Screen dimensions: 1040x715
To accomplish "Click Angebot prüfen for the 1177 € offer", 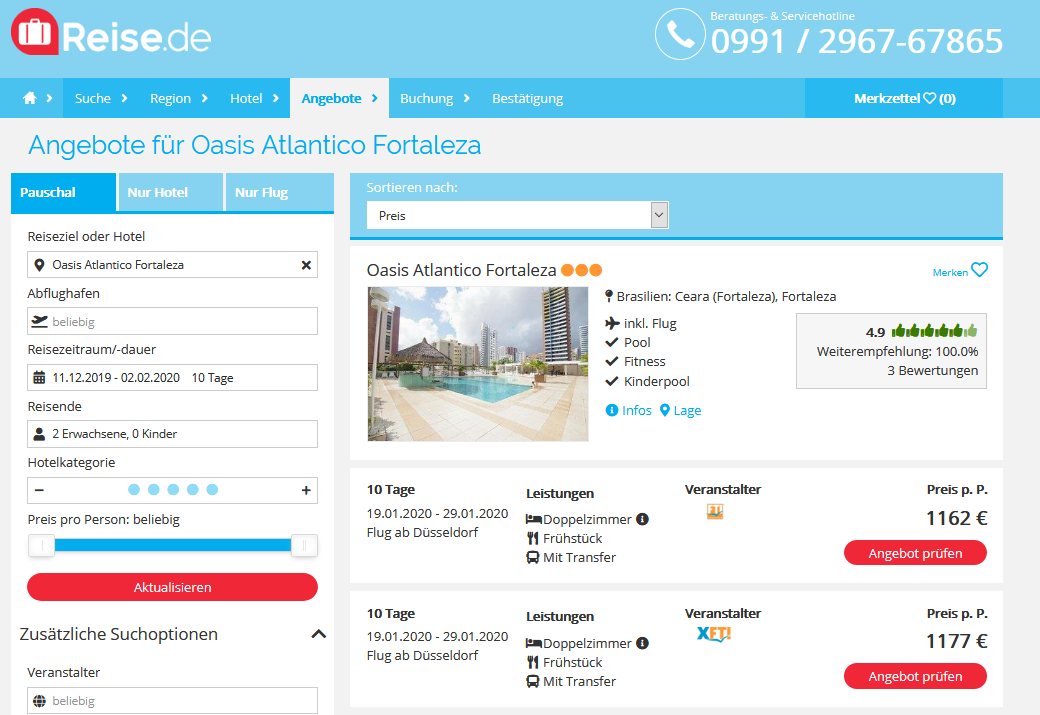I will pos(915,676).
